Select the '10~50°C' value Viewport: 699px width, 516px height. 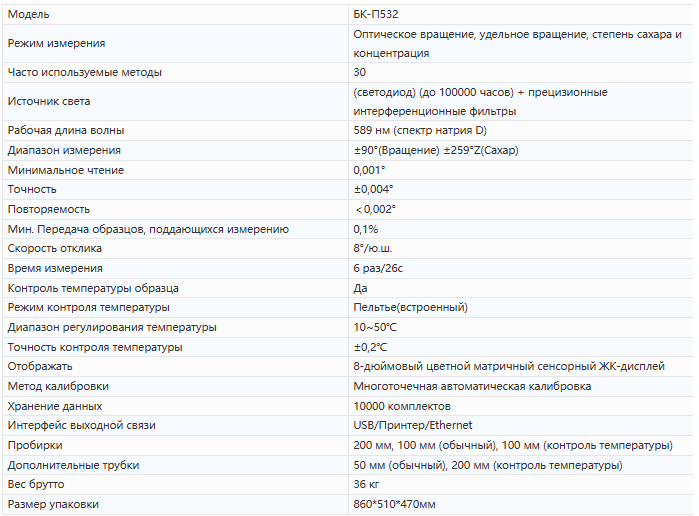[375, 327]
